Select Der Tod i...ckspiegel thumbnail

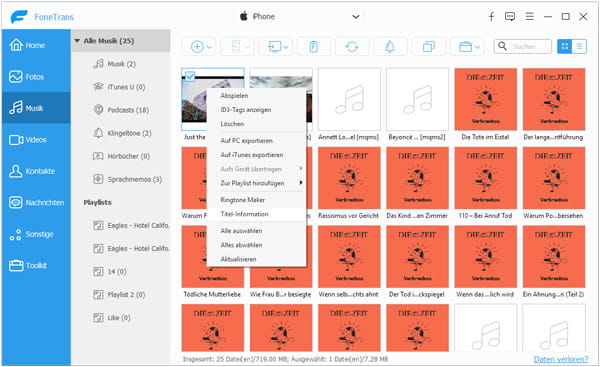click(417, 257)
